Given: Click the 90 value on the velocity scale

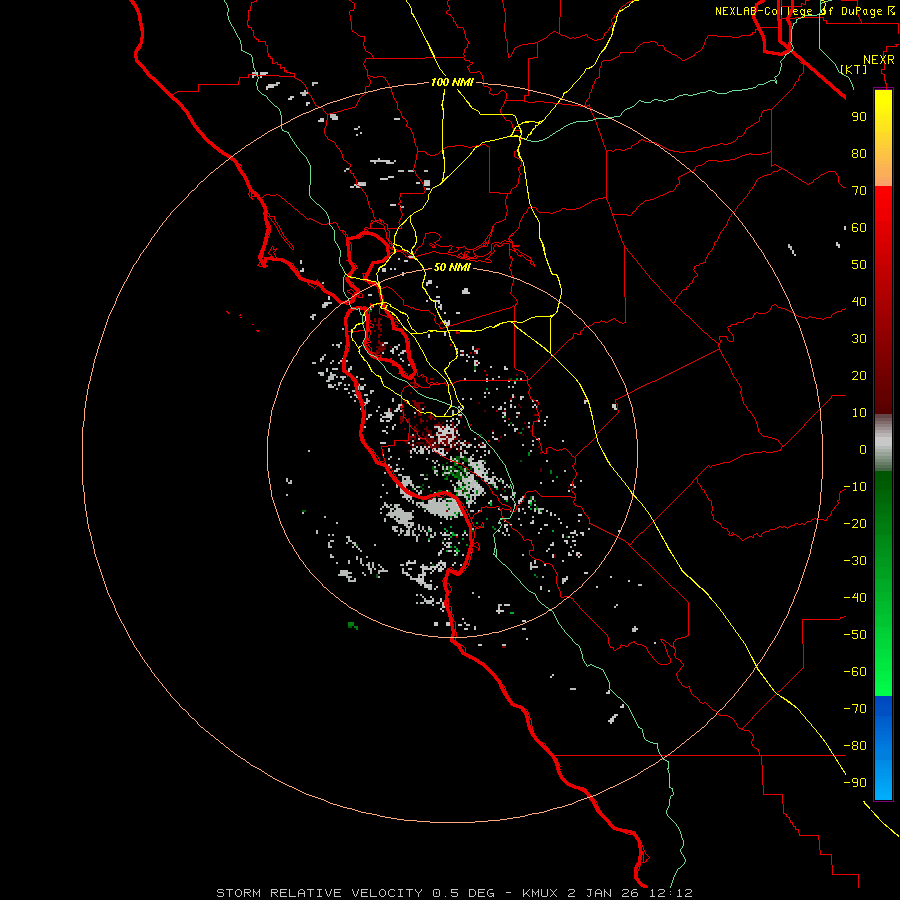Looking at the screenshot, I should (x=859, y=117).
